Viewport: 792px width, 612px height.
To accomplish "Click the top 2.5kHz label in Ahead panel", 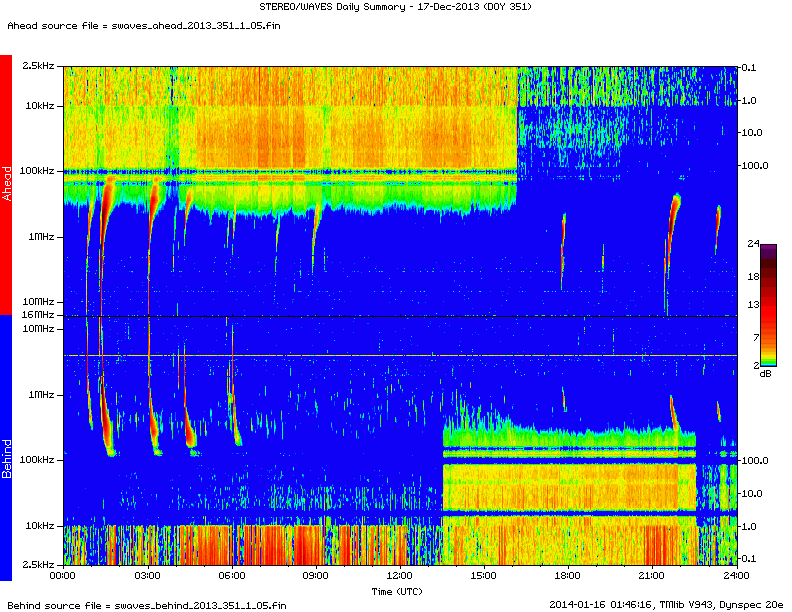I will tap(38, 66).
